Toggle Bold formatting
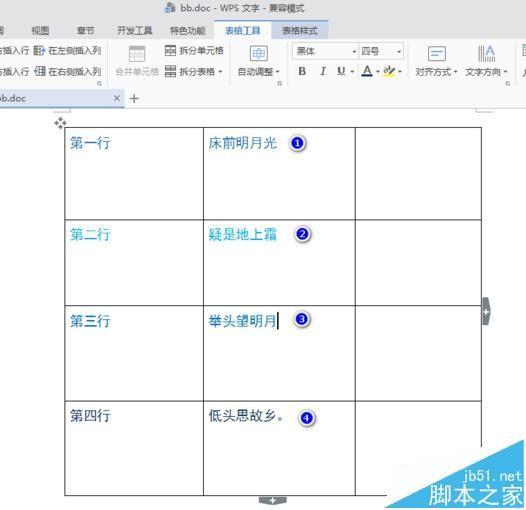The image size is (526, 510). 302,71
